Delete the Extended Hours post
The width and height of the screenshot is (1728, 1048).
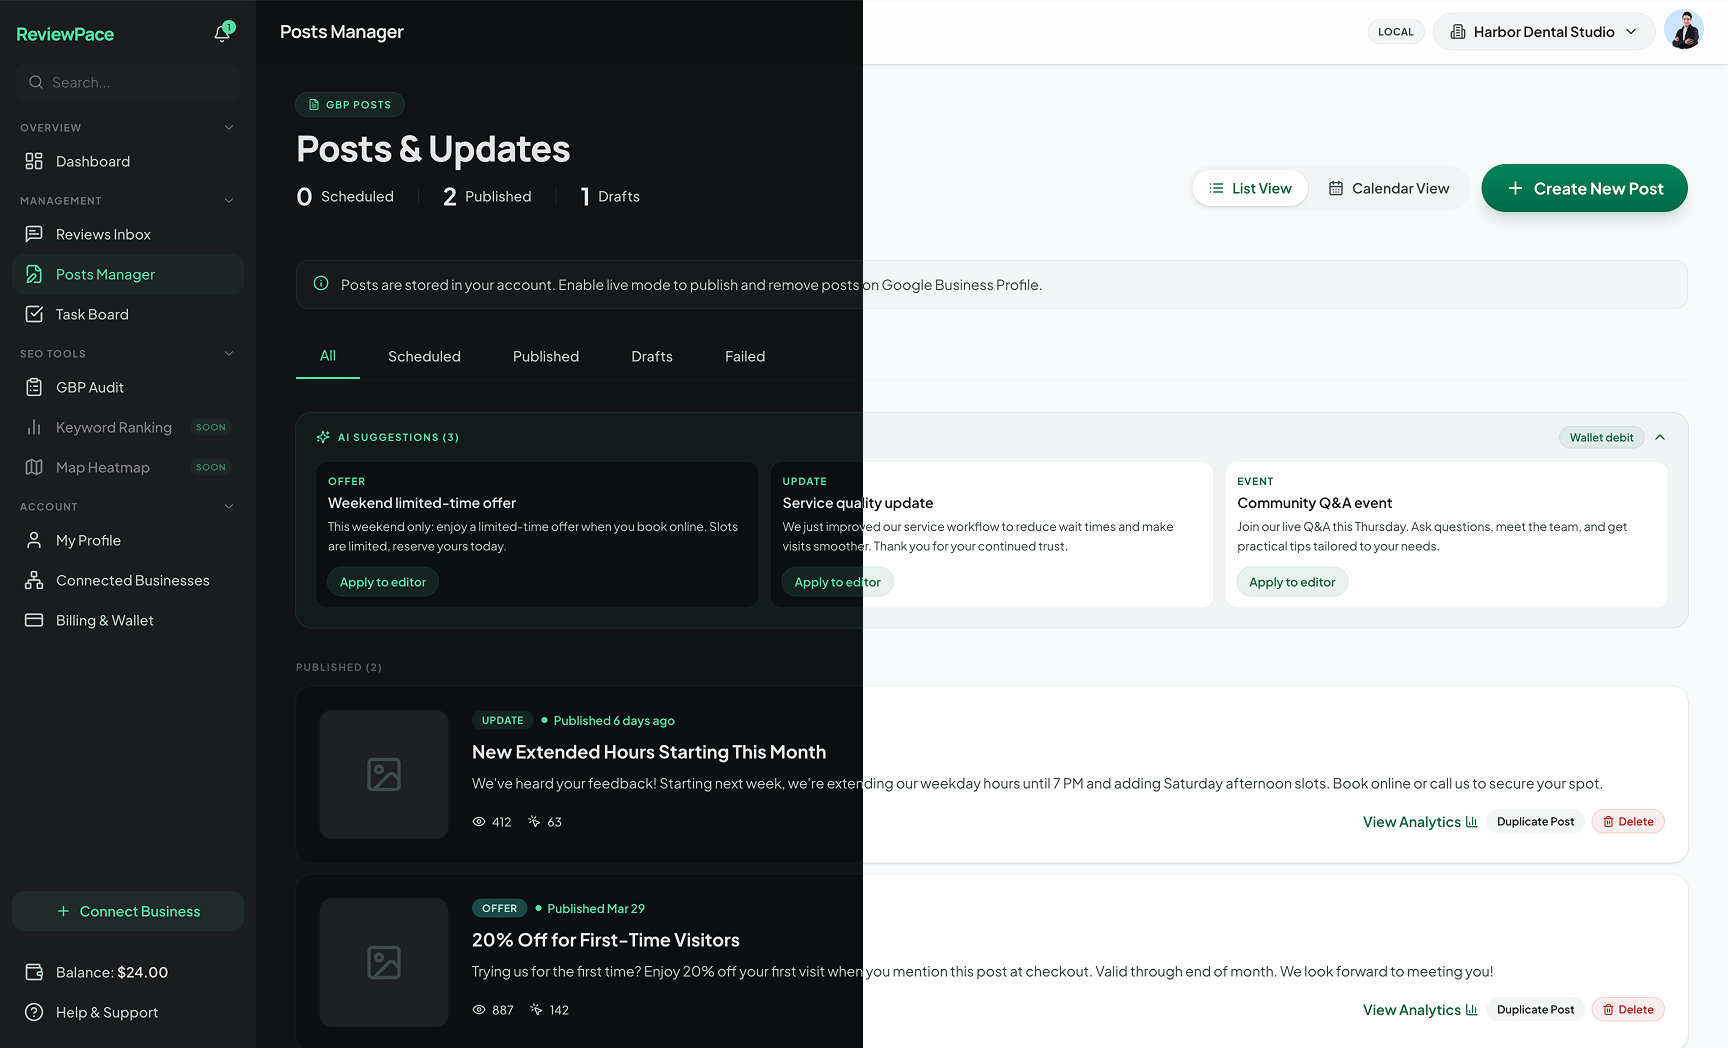pyautogui.click(x=1628, y=822)
